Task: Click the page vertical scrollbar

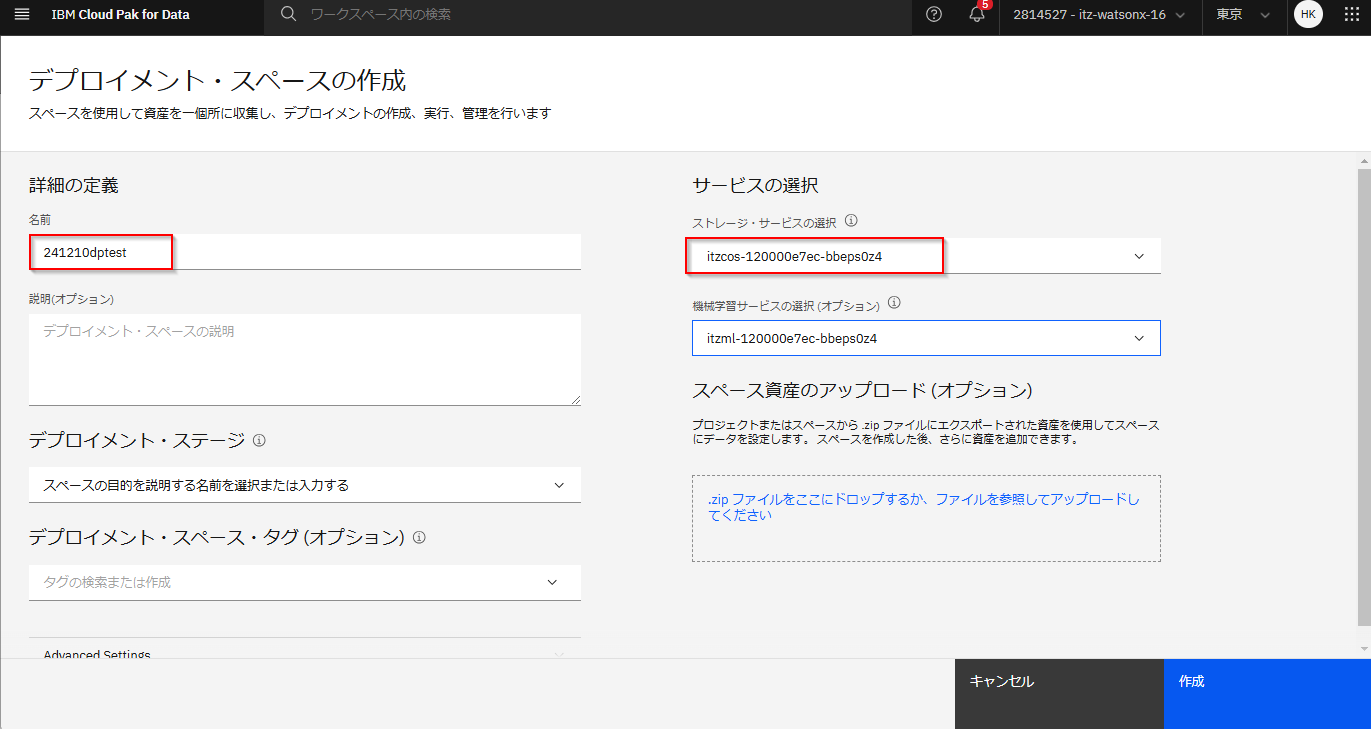Action: tap(1364, 397)
